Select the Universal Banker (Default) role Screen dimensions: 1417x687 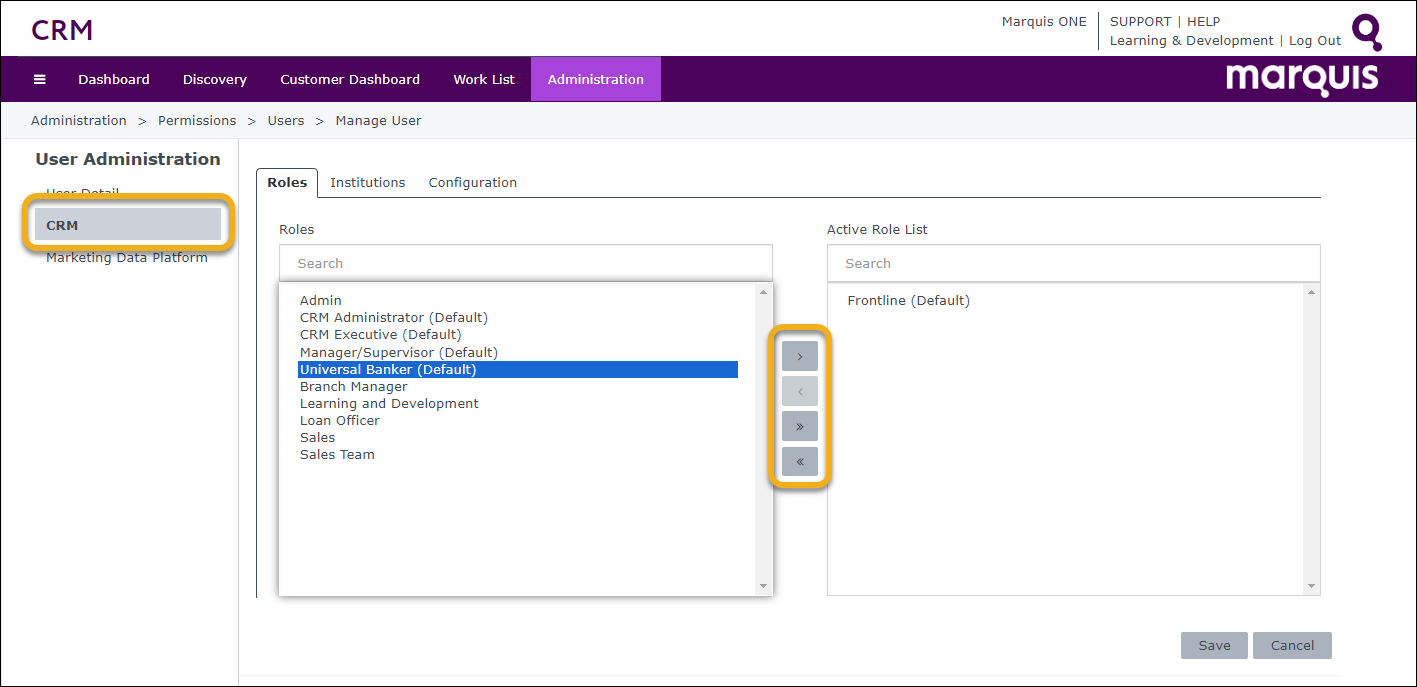pyautogui.click(x=518, y=370)
